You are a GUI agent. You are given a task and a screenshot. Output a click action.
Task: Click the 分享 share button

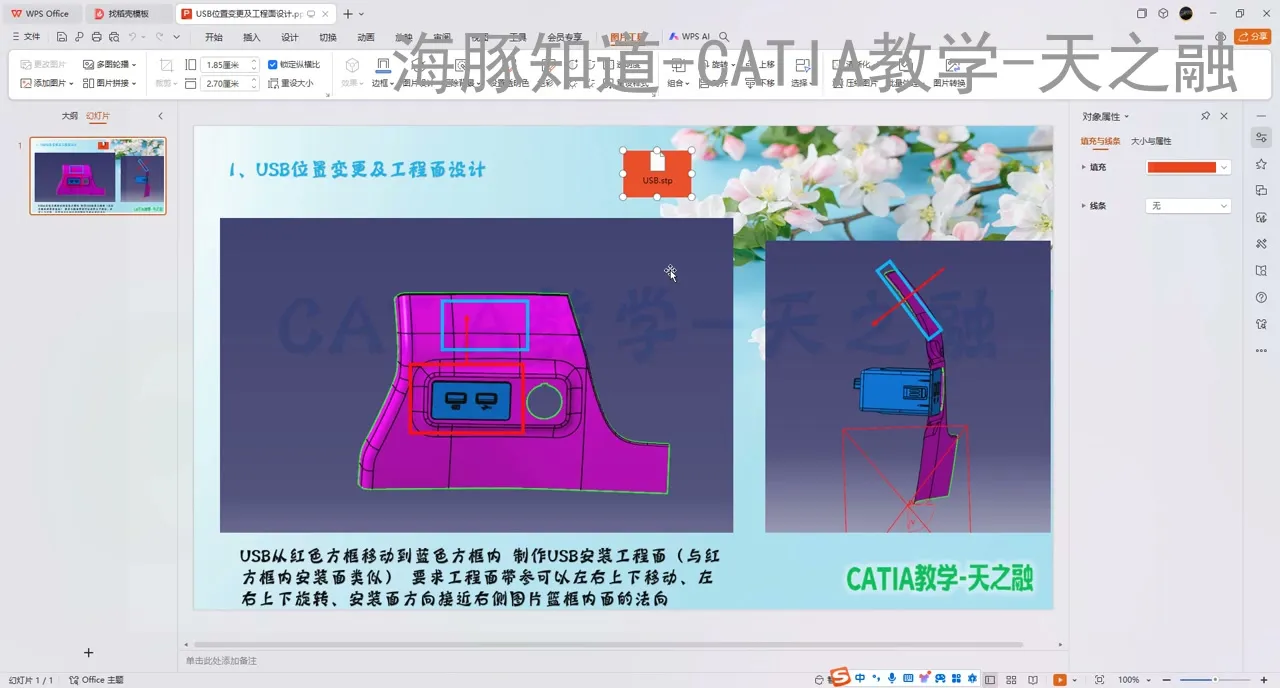pos(1253,36)
